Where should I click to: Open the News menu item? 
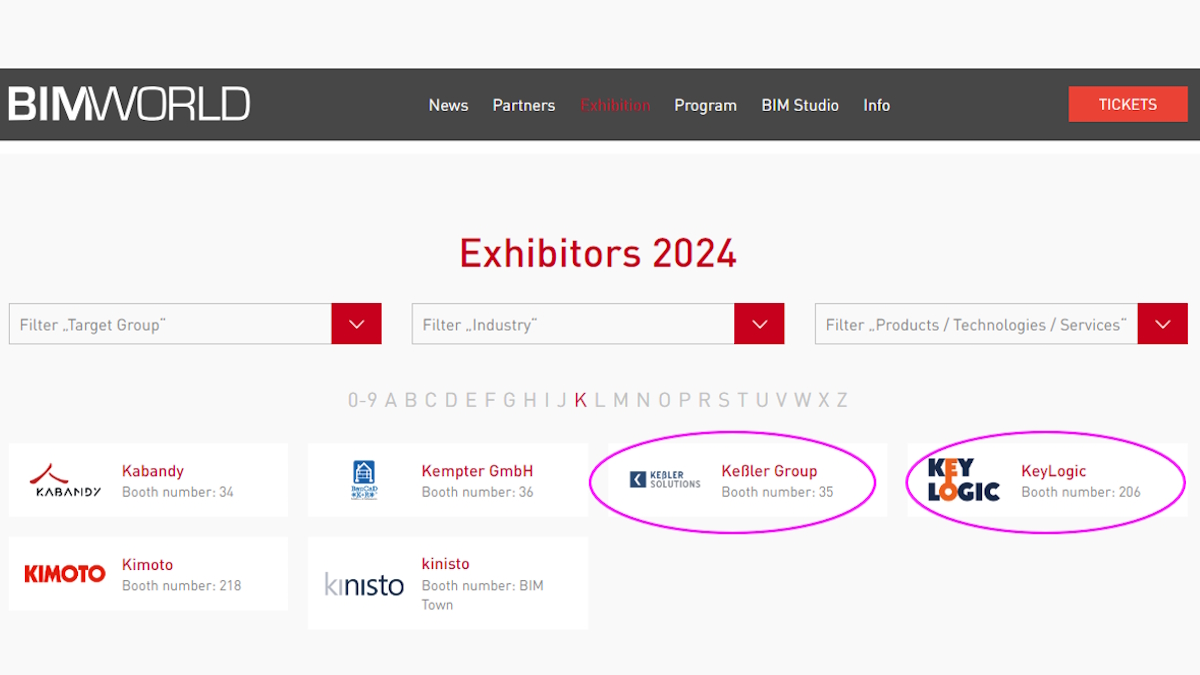click(x=448, y=105)
